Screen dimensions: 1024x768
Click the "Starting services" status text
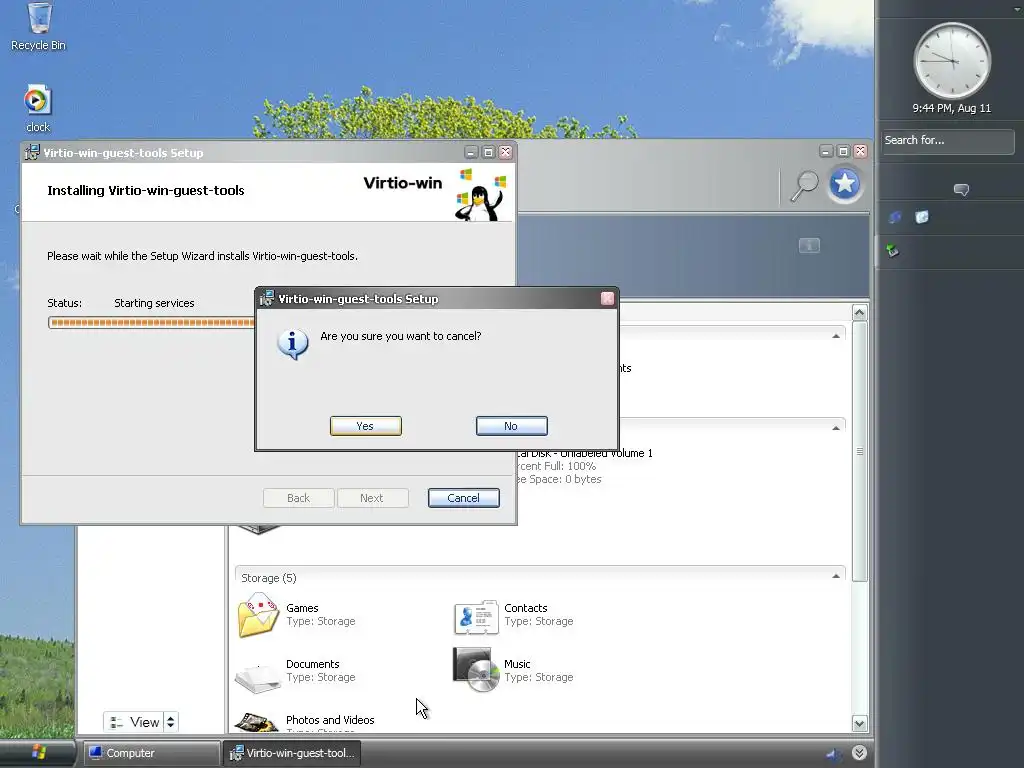(x=154, y=303)
